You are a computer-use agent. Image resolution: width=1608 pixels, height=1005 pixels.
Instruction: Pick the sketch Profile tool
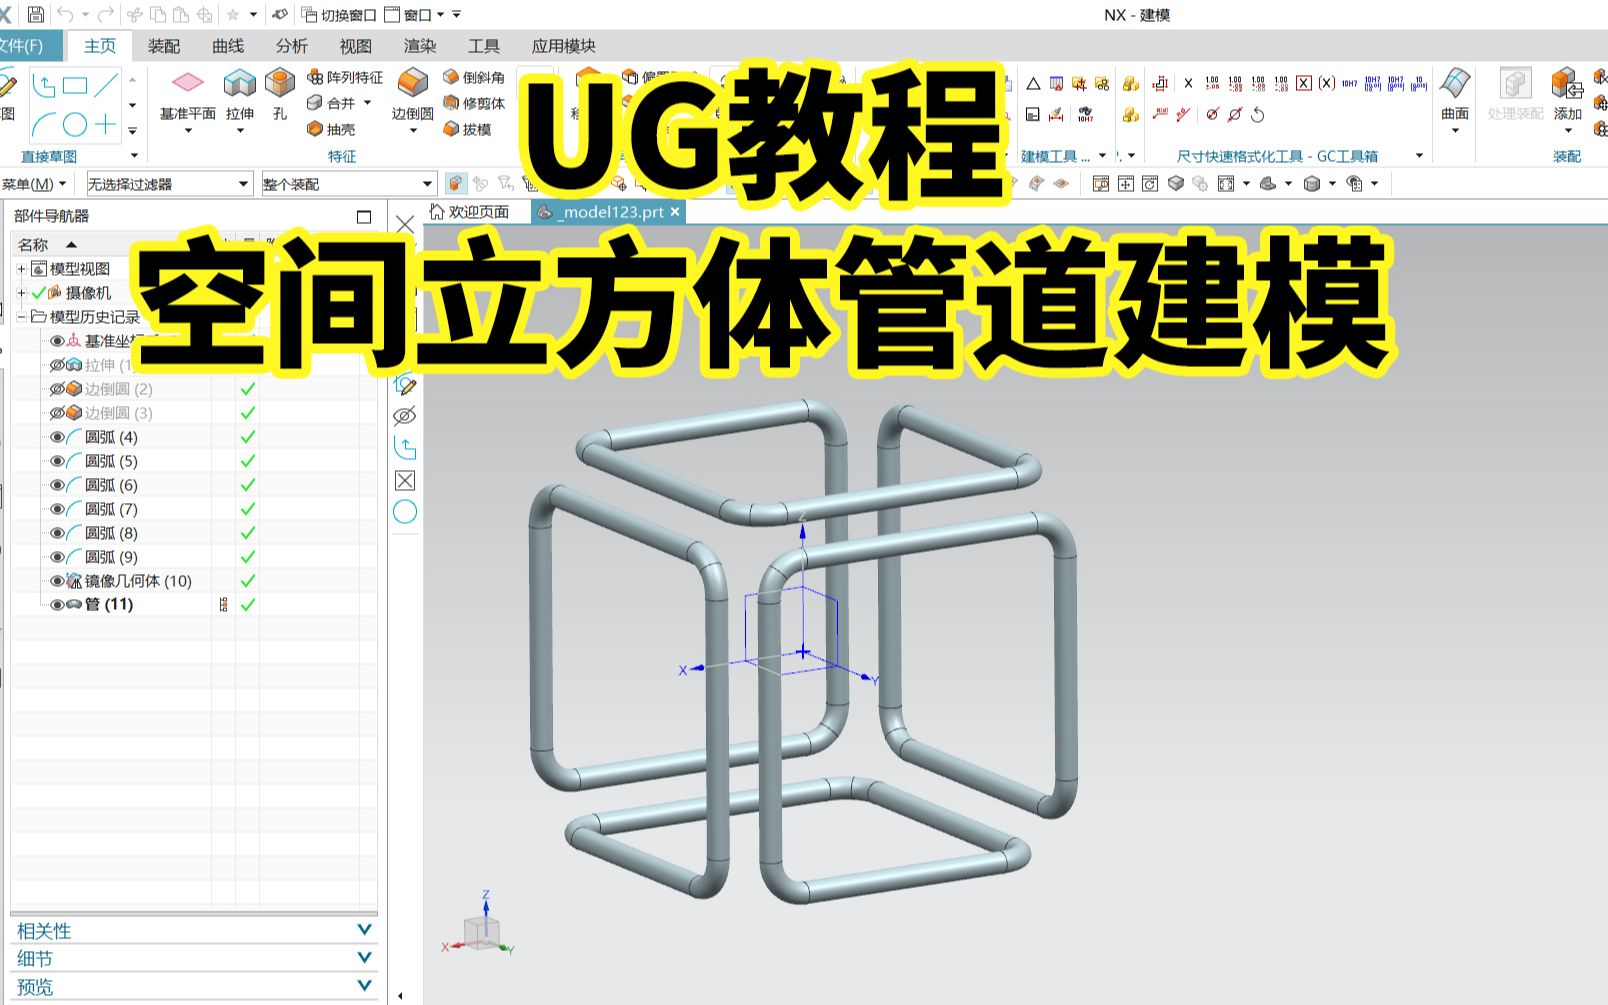click(43, 86)
